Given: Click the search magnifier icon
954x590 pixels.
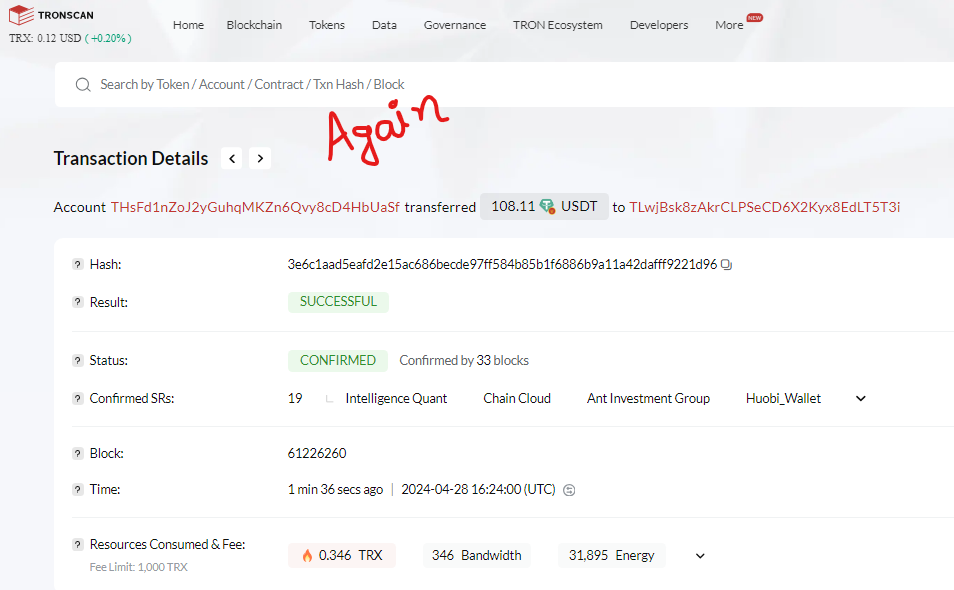Looking at the screenshot, I should [83, 85].
